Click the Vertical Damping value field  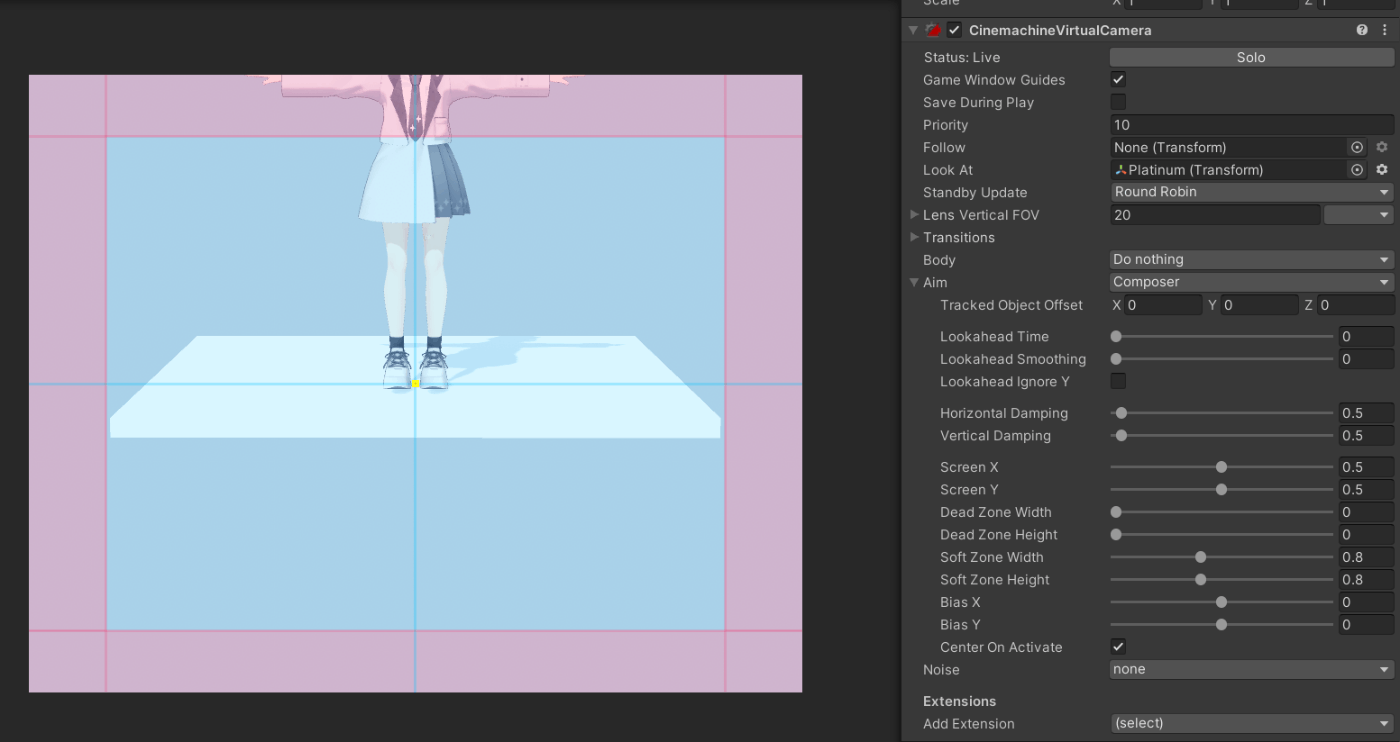pyautogui.click(x=1366, y=435)
